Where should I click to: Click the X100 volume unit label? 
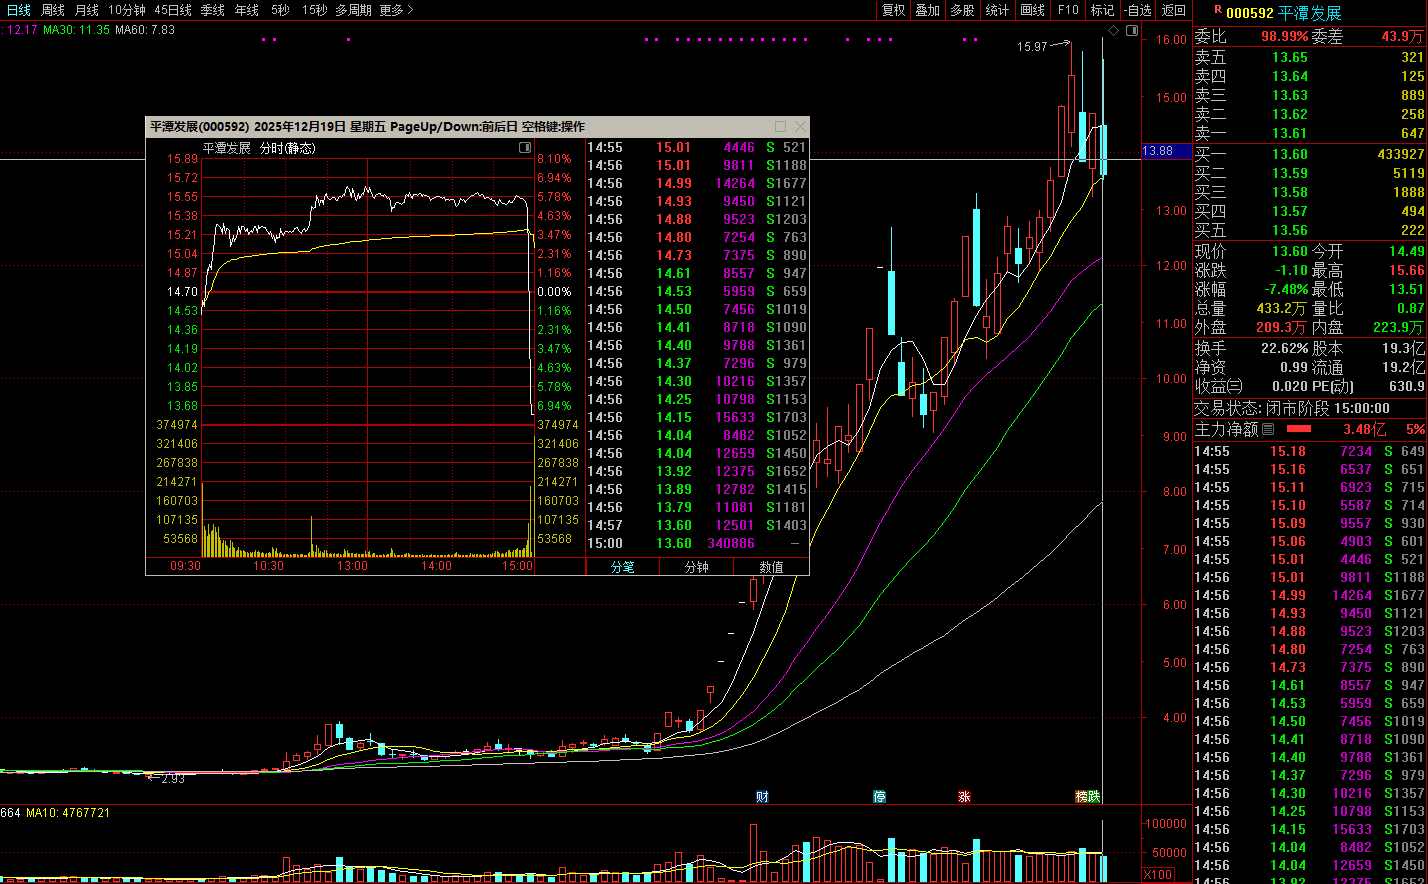1159,875
